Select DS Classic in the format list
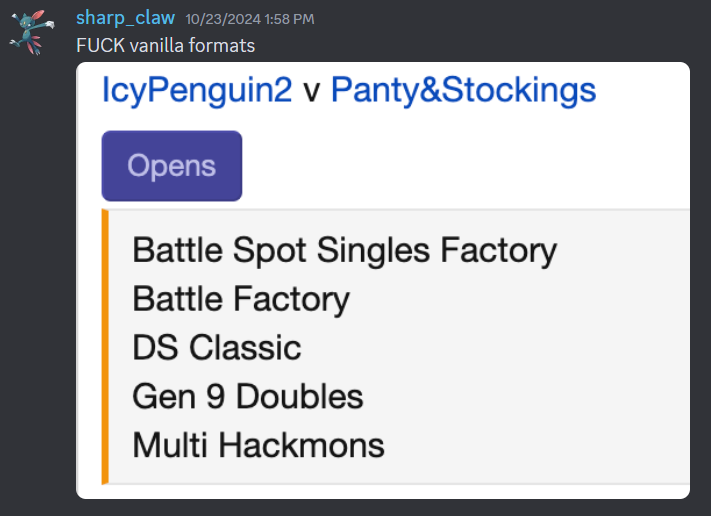This screenshot has width=711, height=516. [216, 348]
